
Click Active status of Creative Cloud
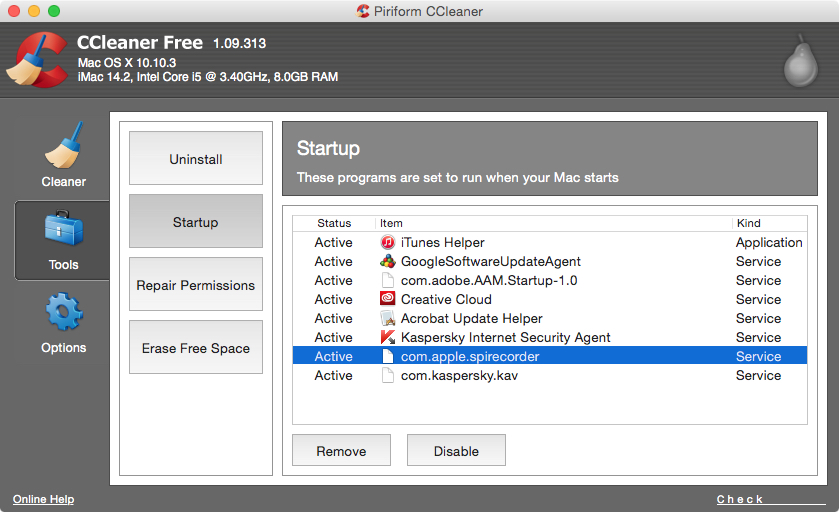coord(333,299)
